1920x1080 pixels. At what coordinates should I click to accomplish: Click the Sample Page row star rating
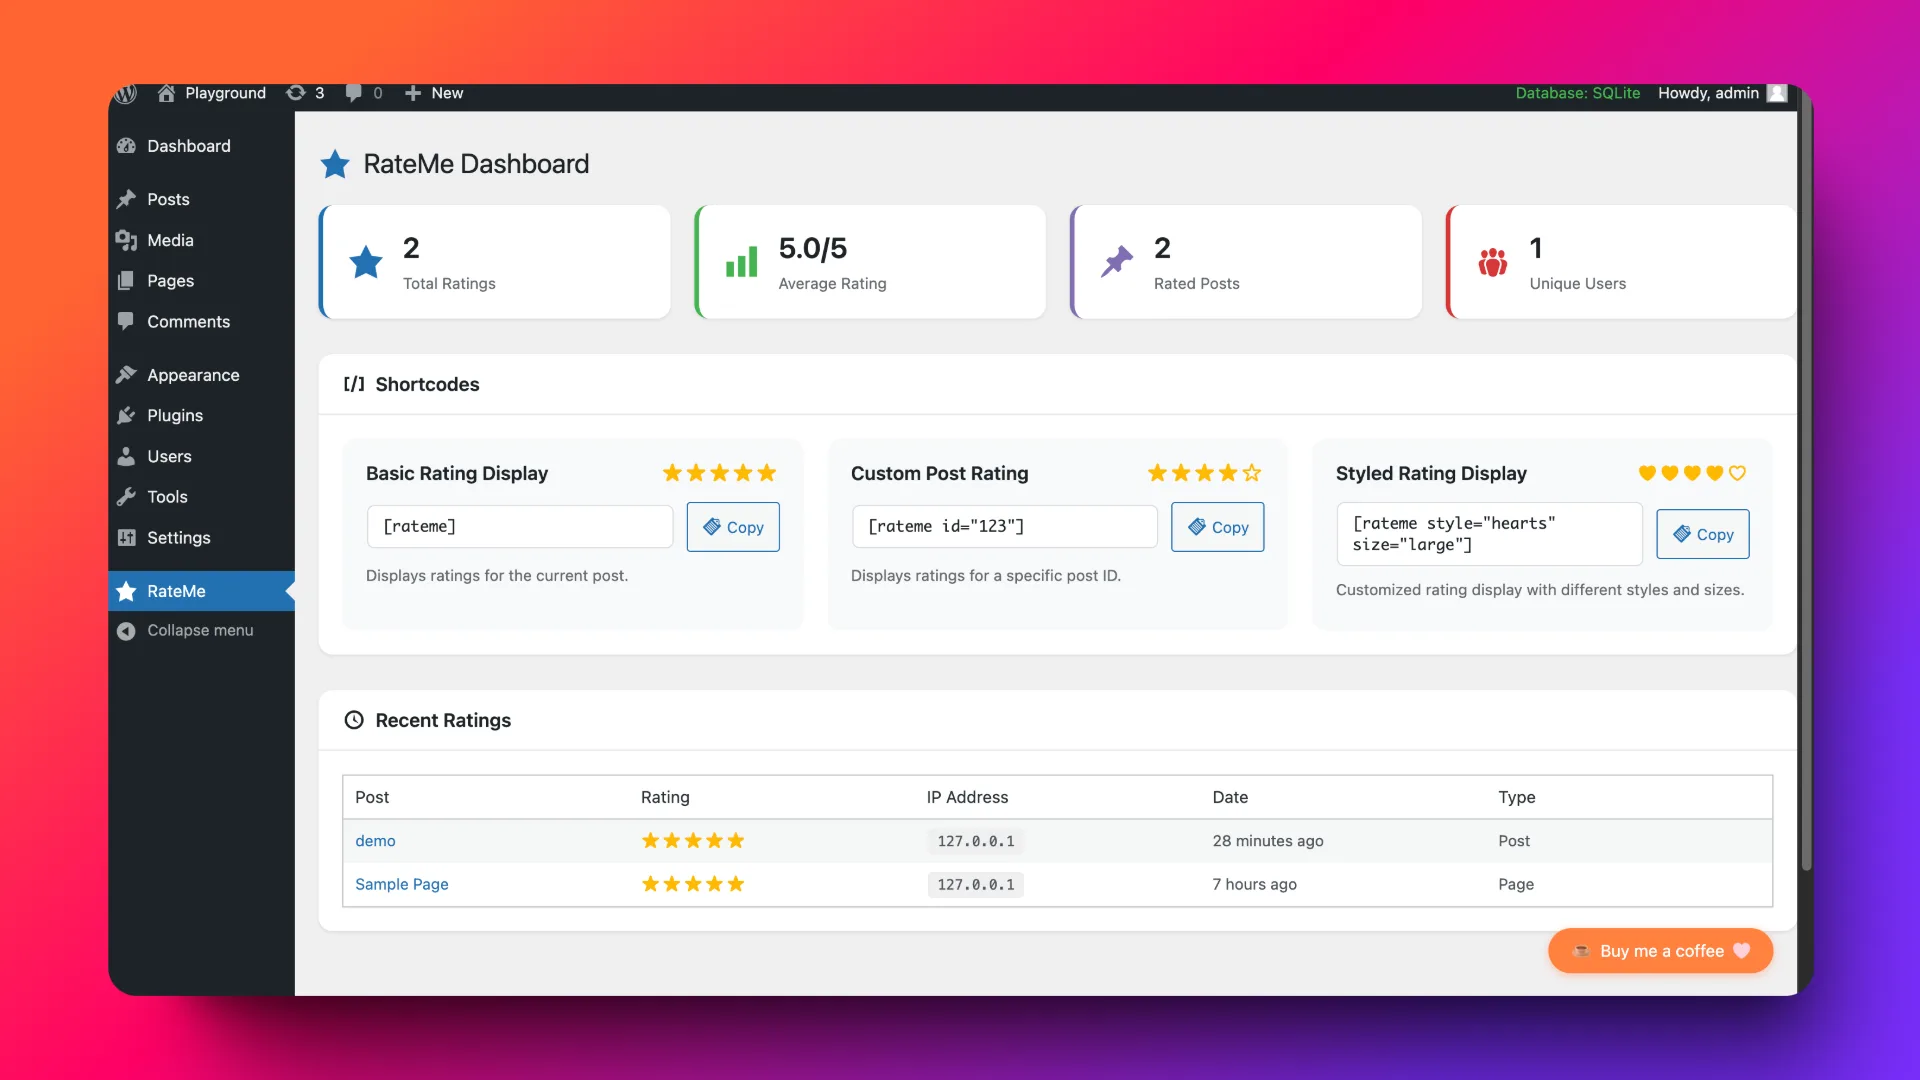693,884
